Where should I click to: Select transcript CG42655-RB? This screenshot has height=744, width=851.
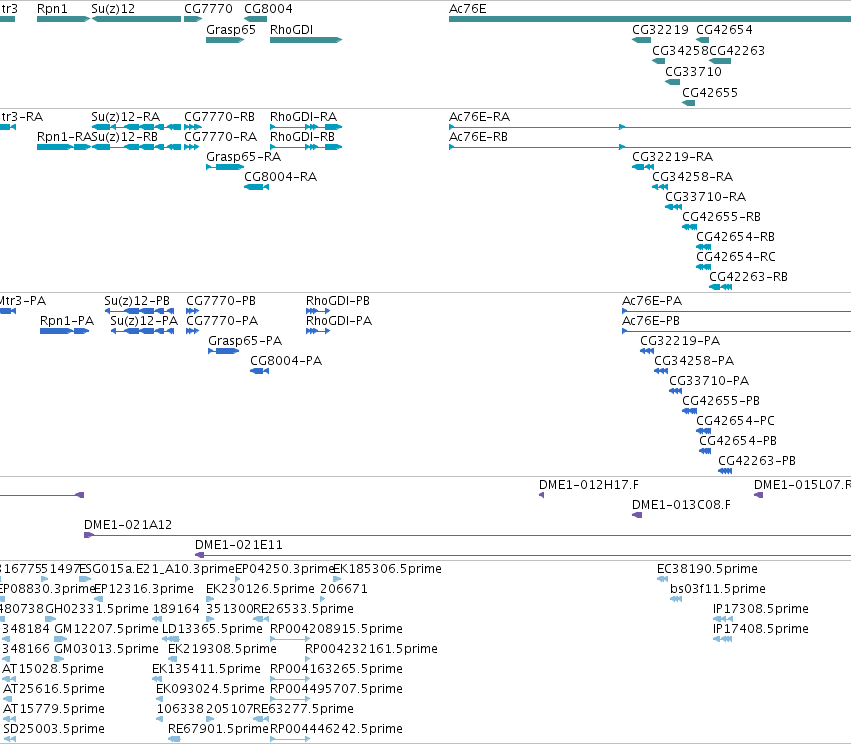click(x=721, y=217)
